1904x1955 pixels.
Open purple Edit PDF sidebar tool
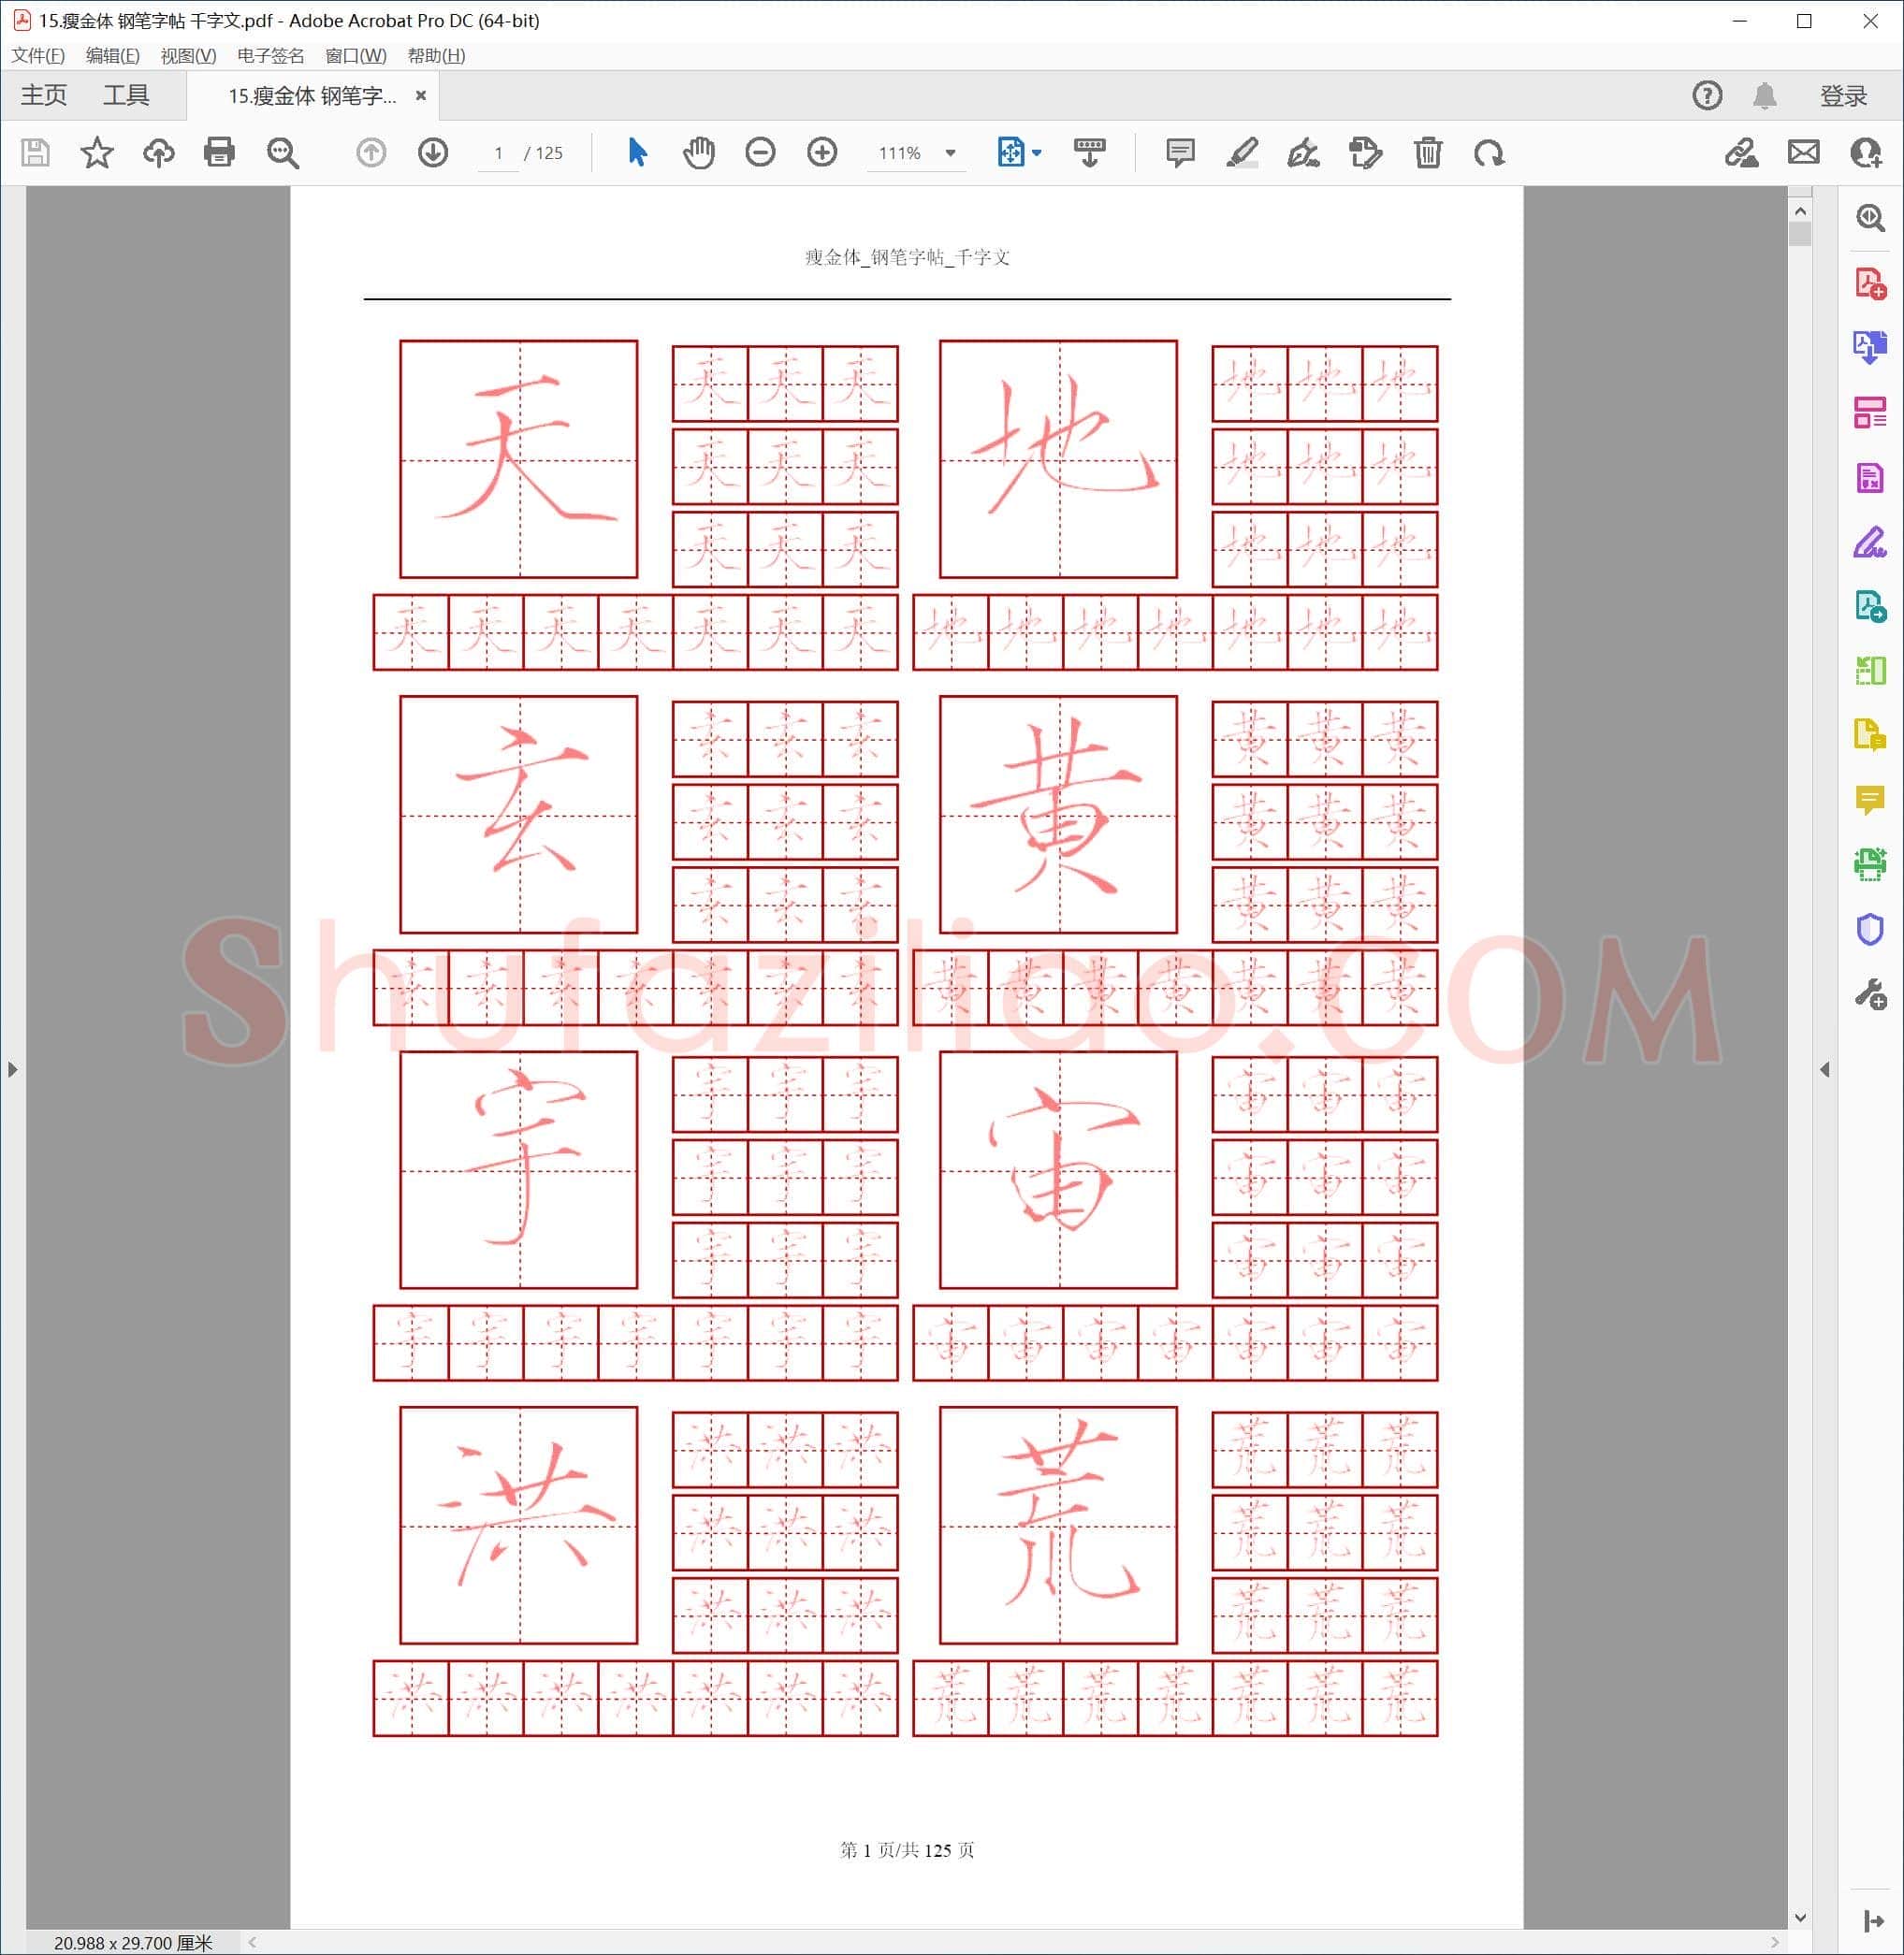[x=1870, y=477]
